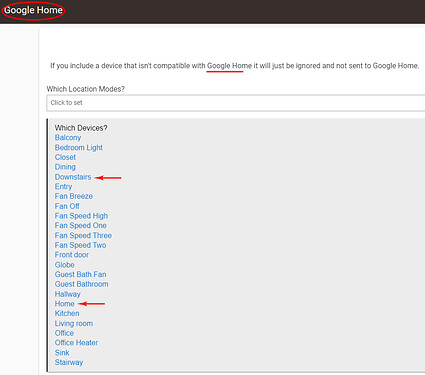
Task: Pick the Living room device
Action: click(x=74, y=323)
